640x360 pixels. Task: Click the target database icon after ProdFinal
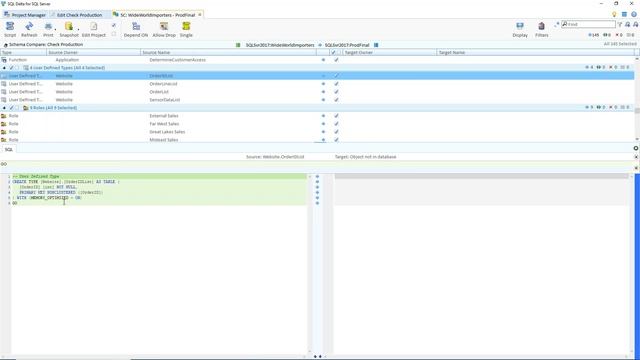pos(376,45)
